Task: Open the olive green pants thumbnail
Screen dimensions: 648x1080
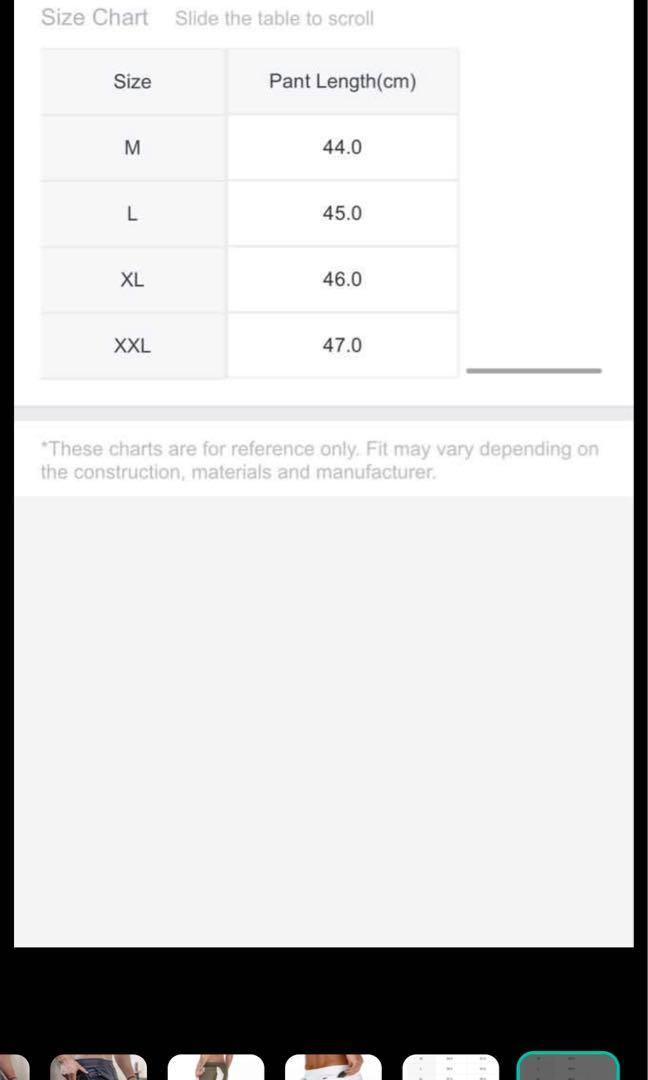Action: (216, 1067)
